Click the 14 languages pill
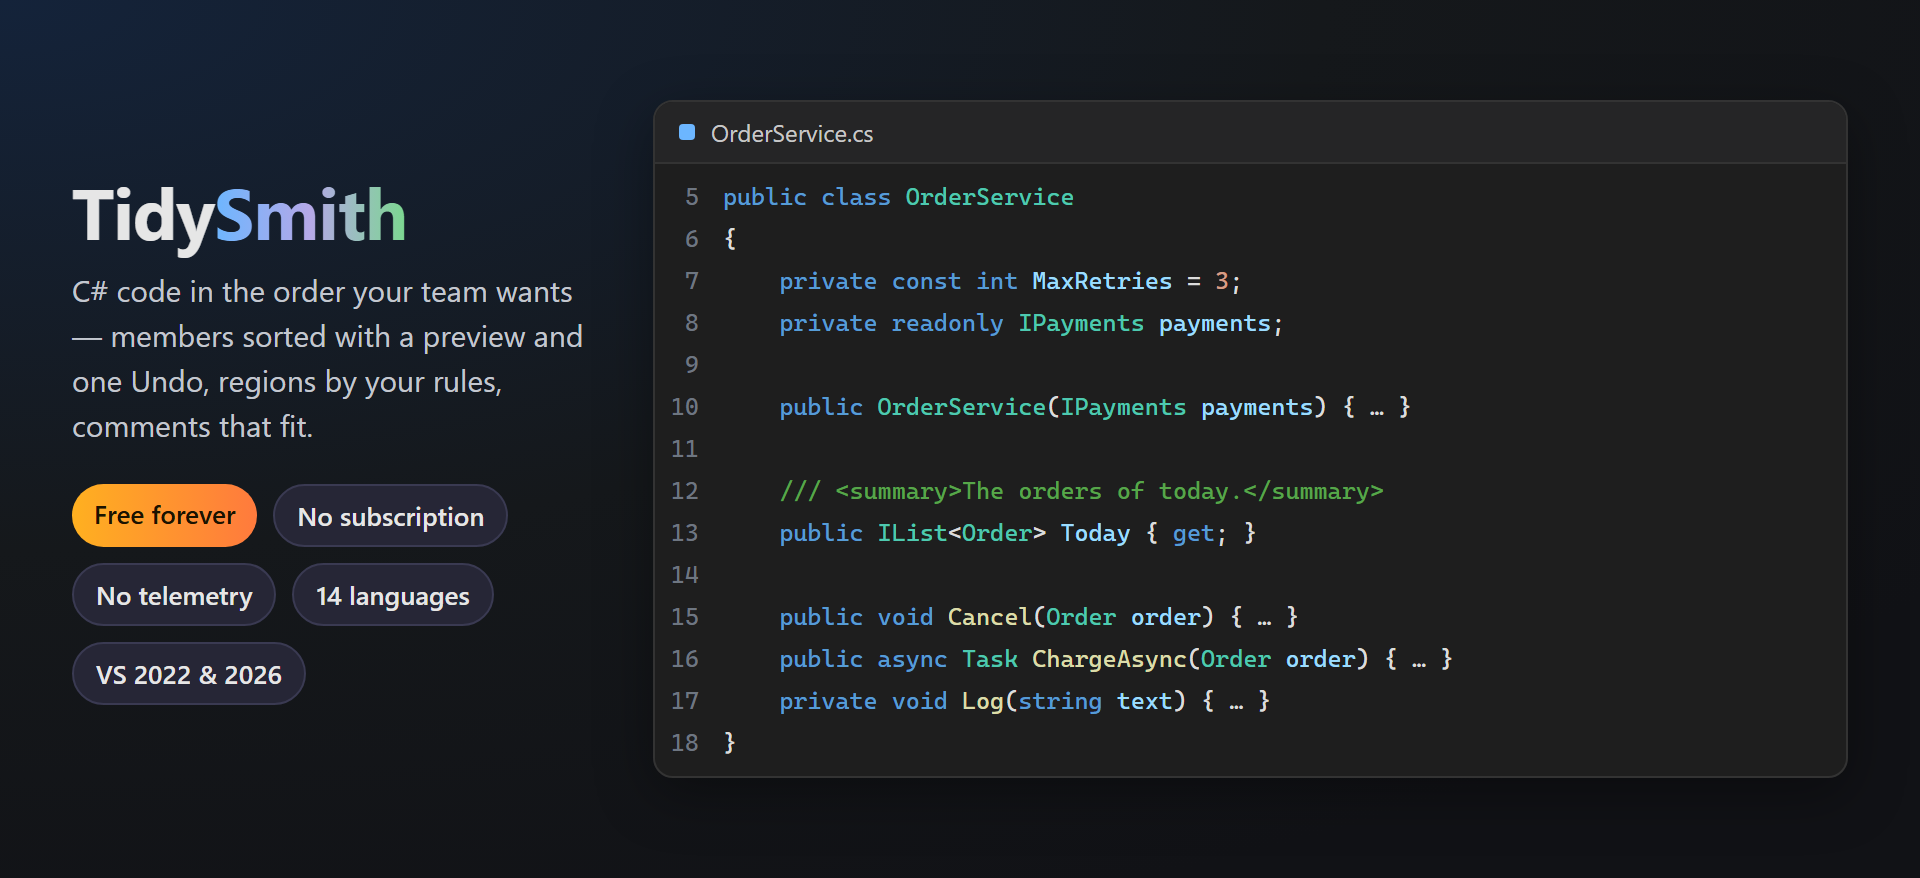Image resolution: width=1920 pixels, height=878 pixels. tap(393, 595)
